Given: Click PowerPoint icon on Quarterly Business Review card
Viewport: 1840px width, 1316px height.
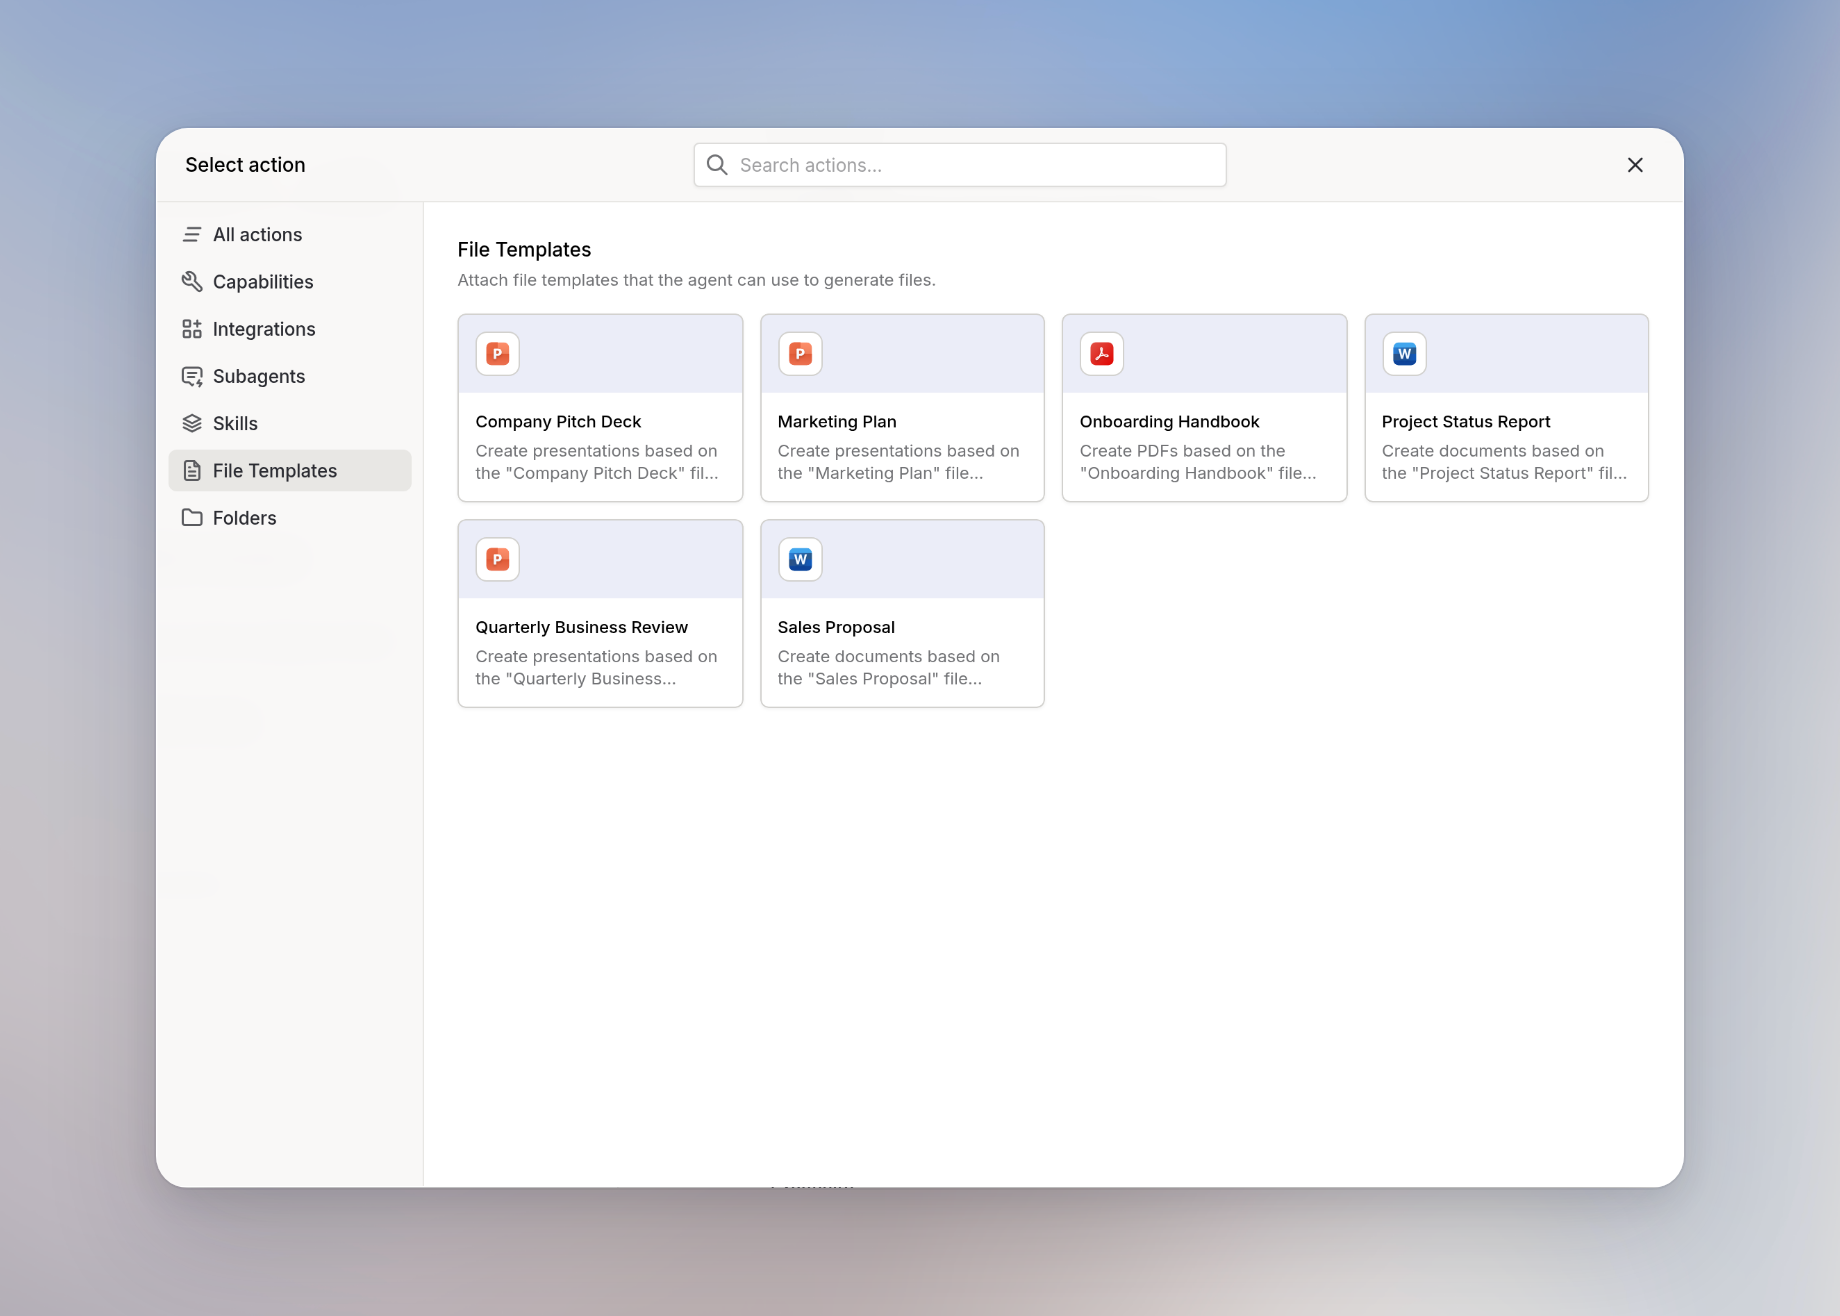Looking at the screenshot, I should [498, 559].
